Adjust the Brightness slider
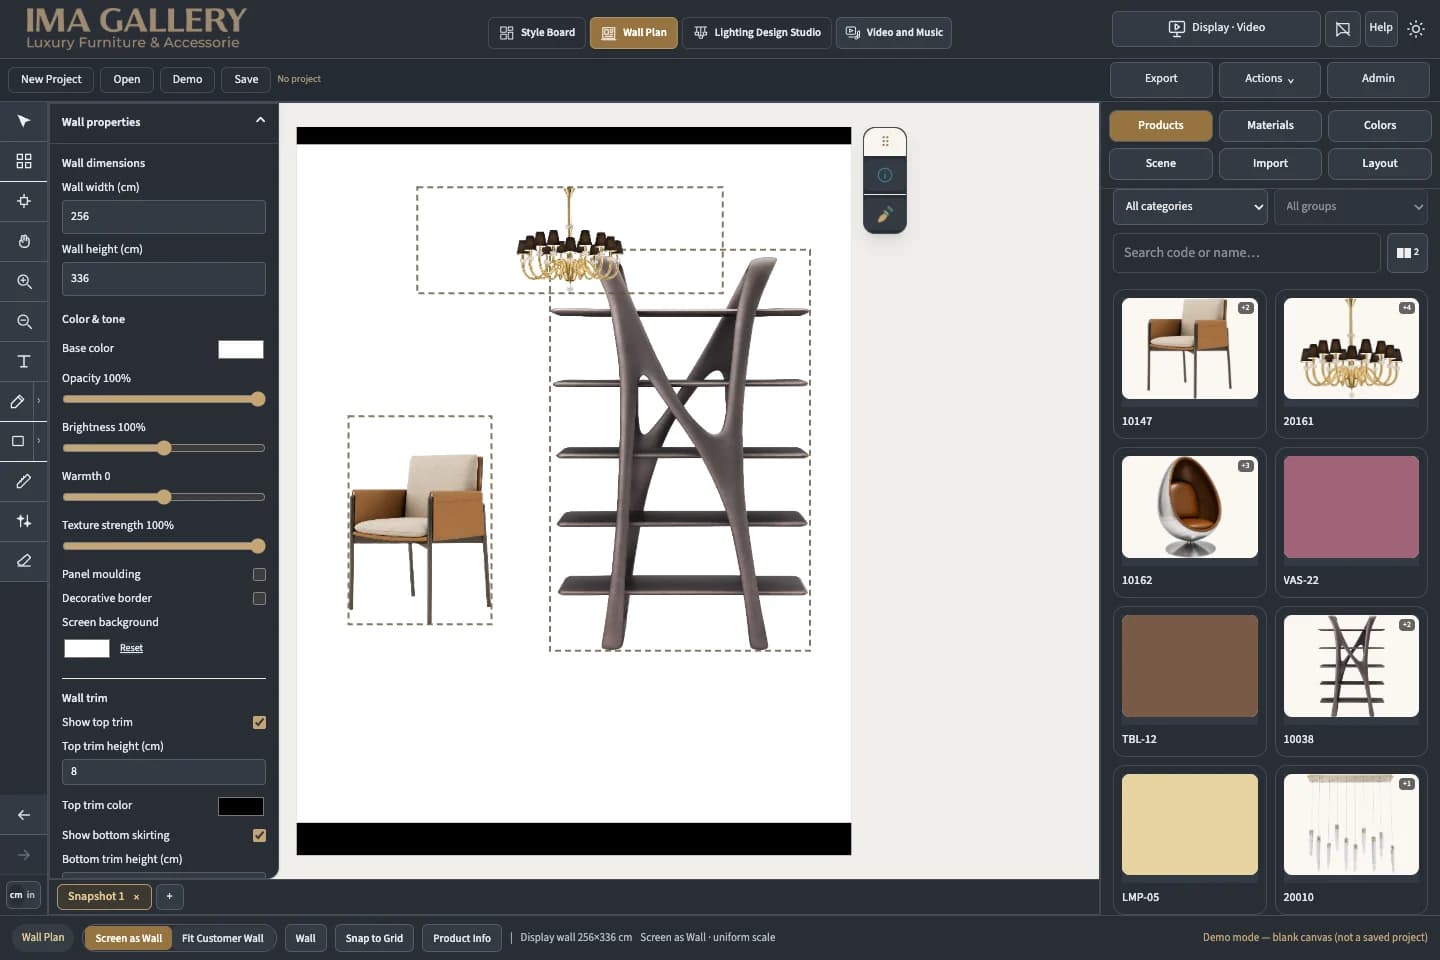 164,448
